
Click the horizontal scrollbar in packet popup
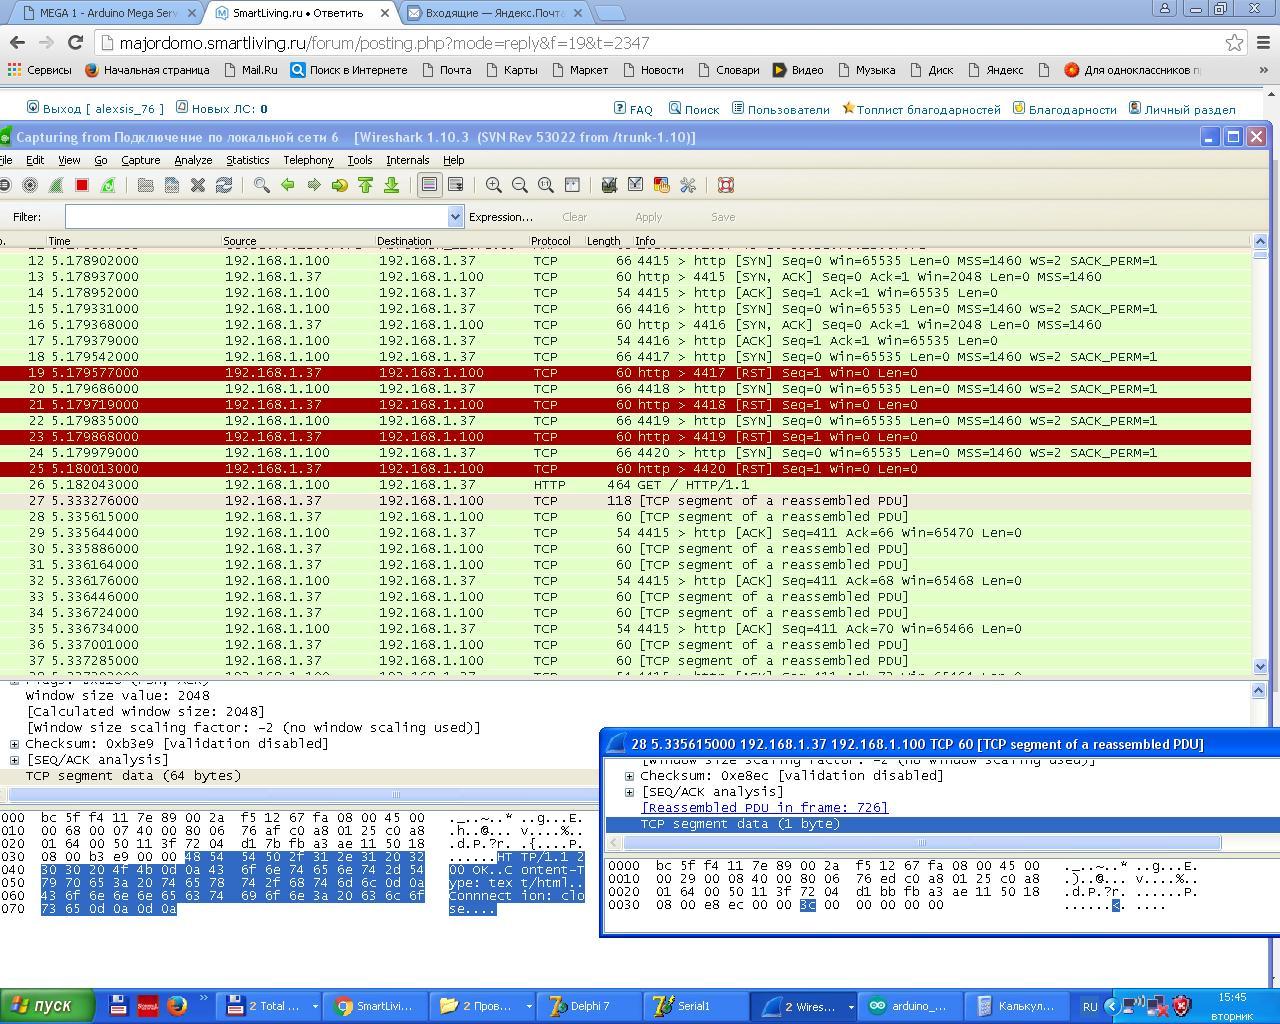click(x=920, y=842)
